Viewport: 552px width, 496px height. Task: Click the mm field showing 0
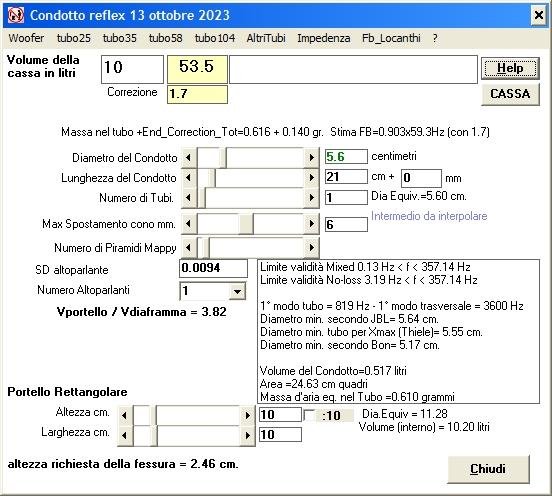point(421,178)
